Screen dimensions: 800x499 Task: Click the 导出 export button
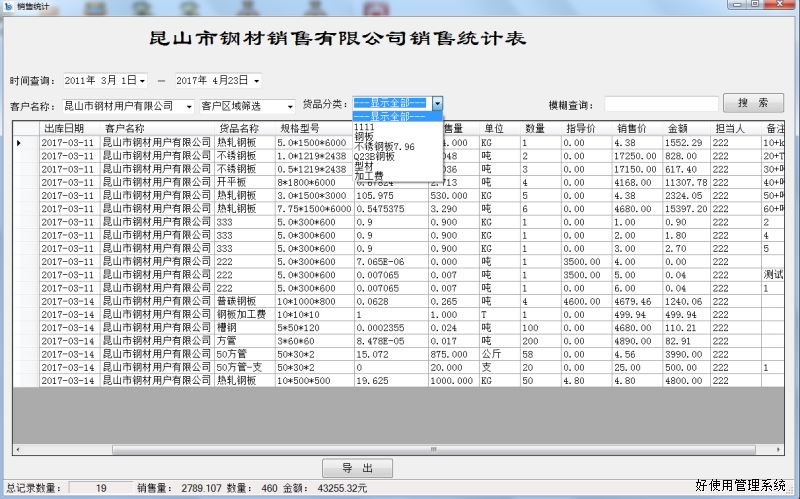[358, 468]
